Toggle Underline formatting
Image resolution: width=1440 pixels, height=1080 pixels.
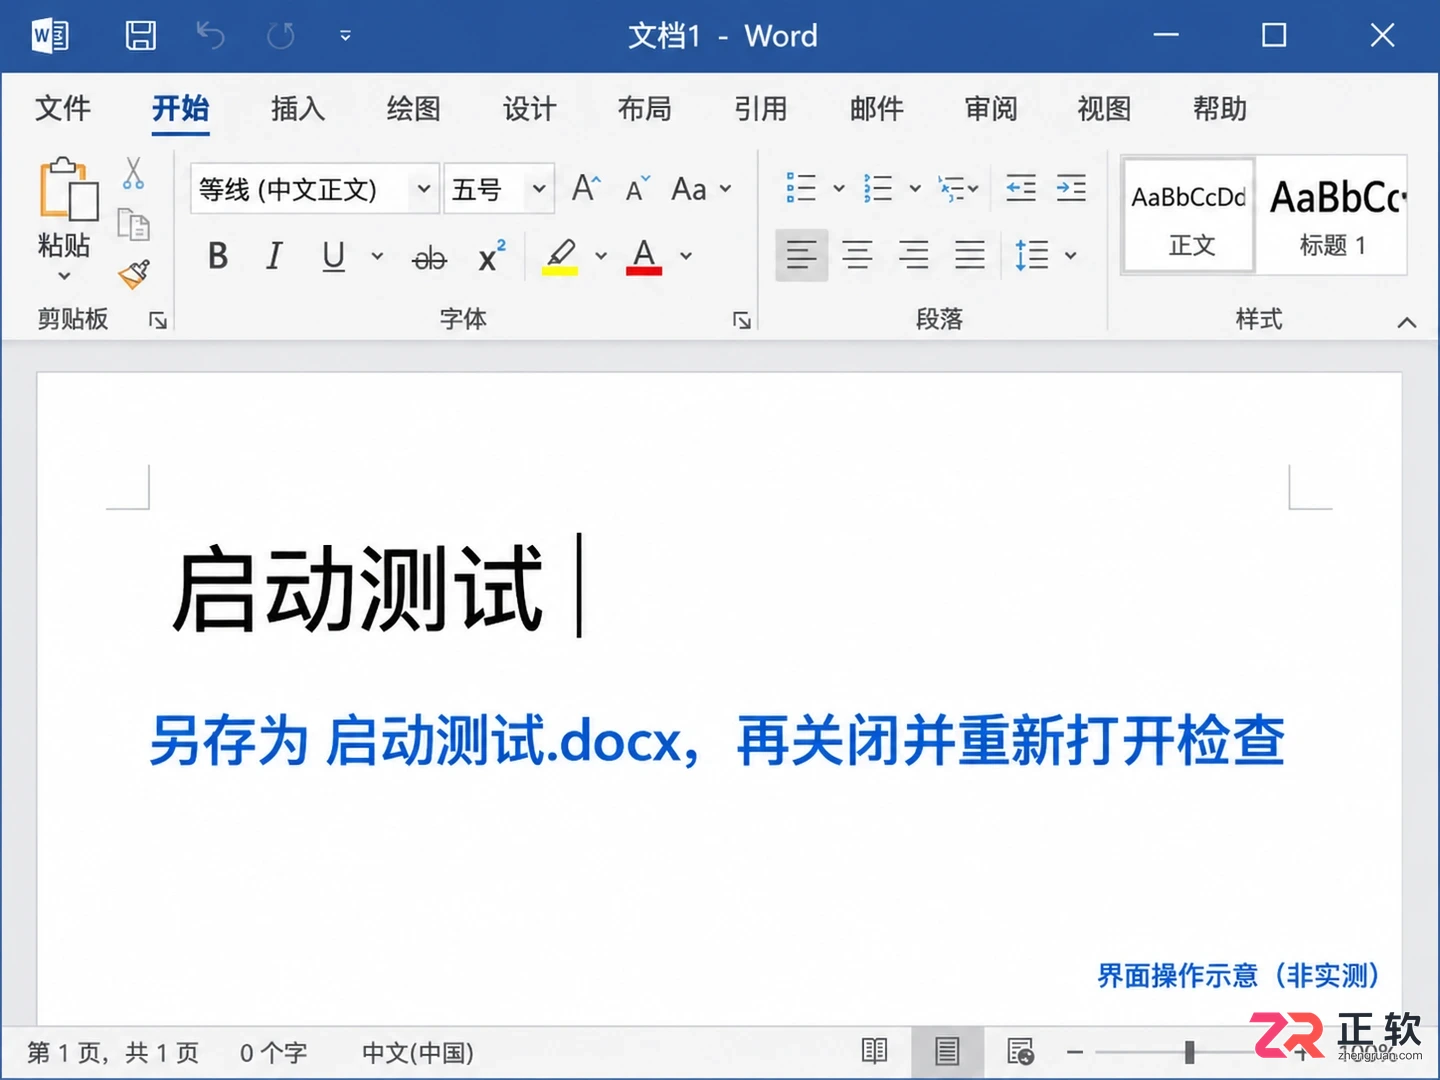334,257
